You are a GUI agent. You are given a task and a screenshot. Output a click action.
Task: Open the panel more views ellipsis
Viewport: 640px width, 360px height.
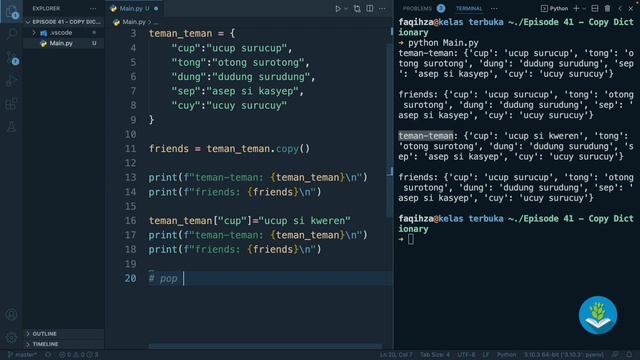pyautogui.click(x=494, y=9)
